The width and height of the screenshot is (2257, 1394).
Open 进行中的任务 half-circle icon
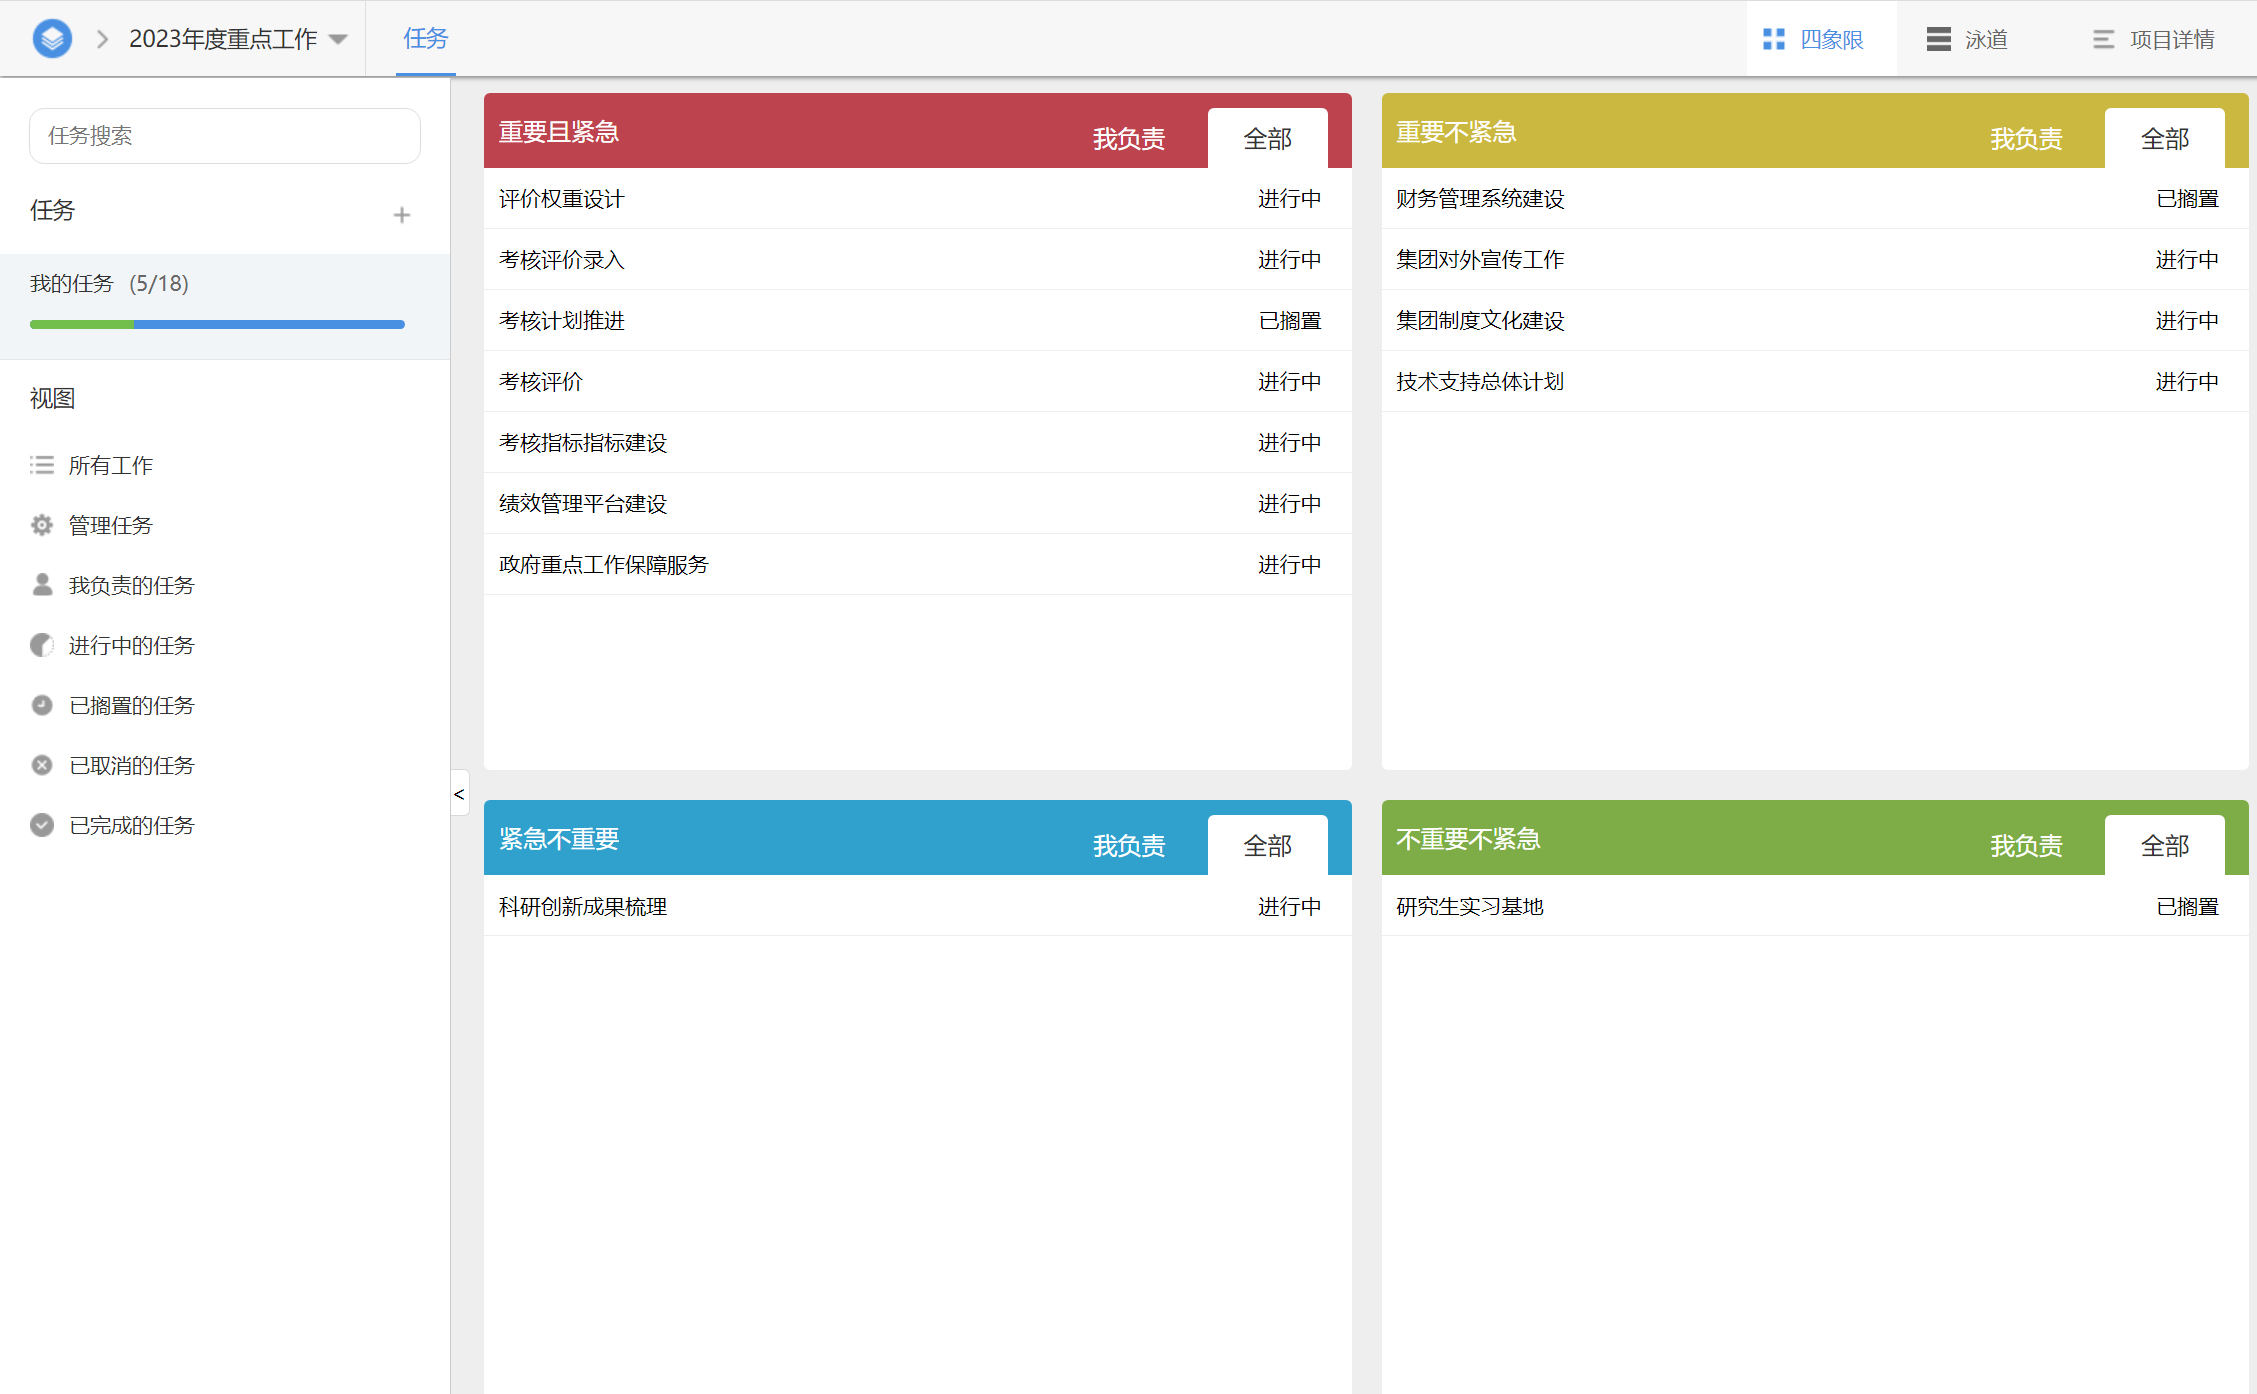pos(42,645)
